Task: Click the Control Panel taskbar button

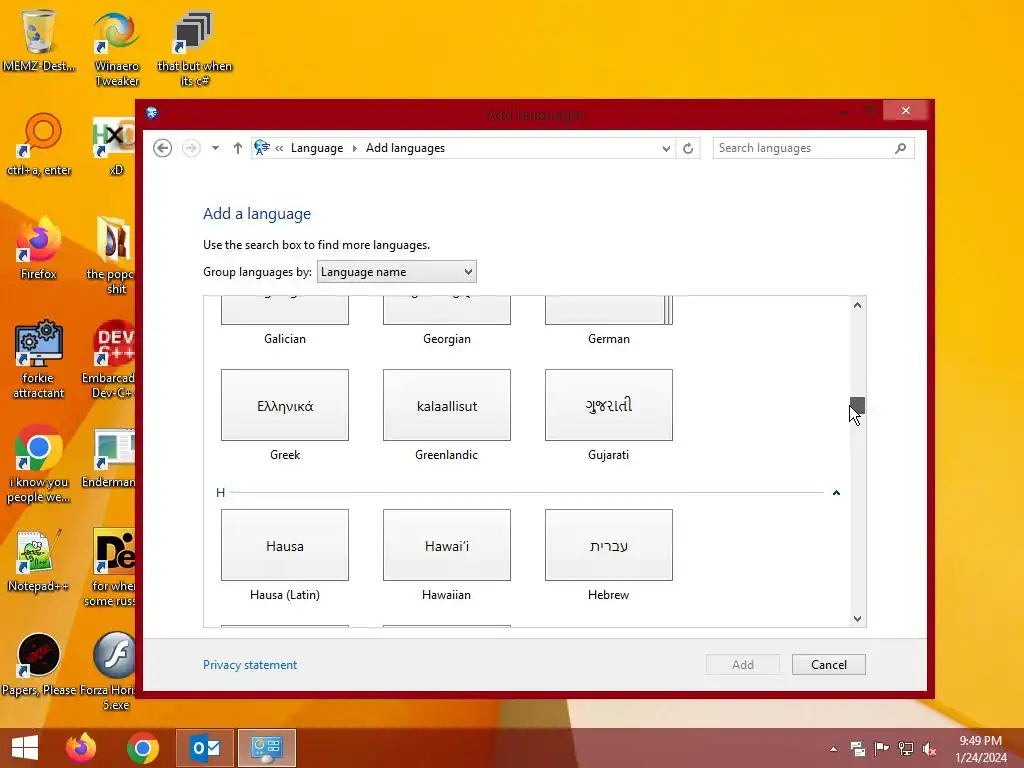Action: click(x=266, y=748)
